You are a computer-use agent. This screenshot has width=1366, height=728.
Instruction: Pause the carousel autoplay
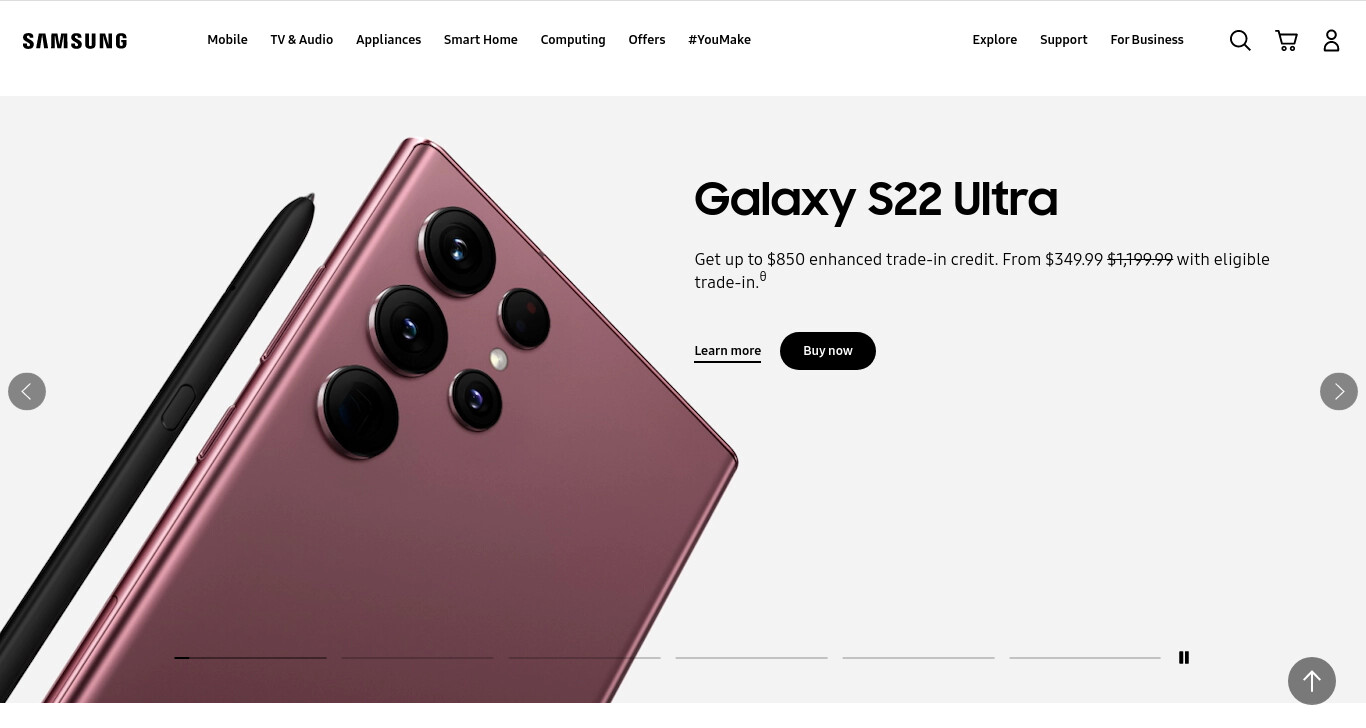coord(1184,658)
